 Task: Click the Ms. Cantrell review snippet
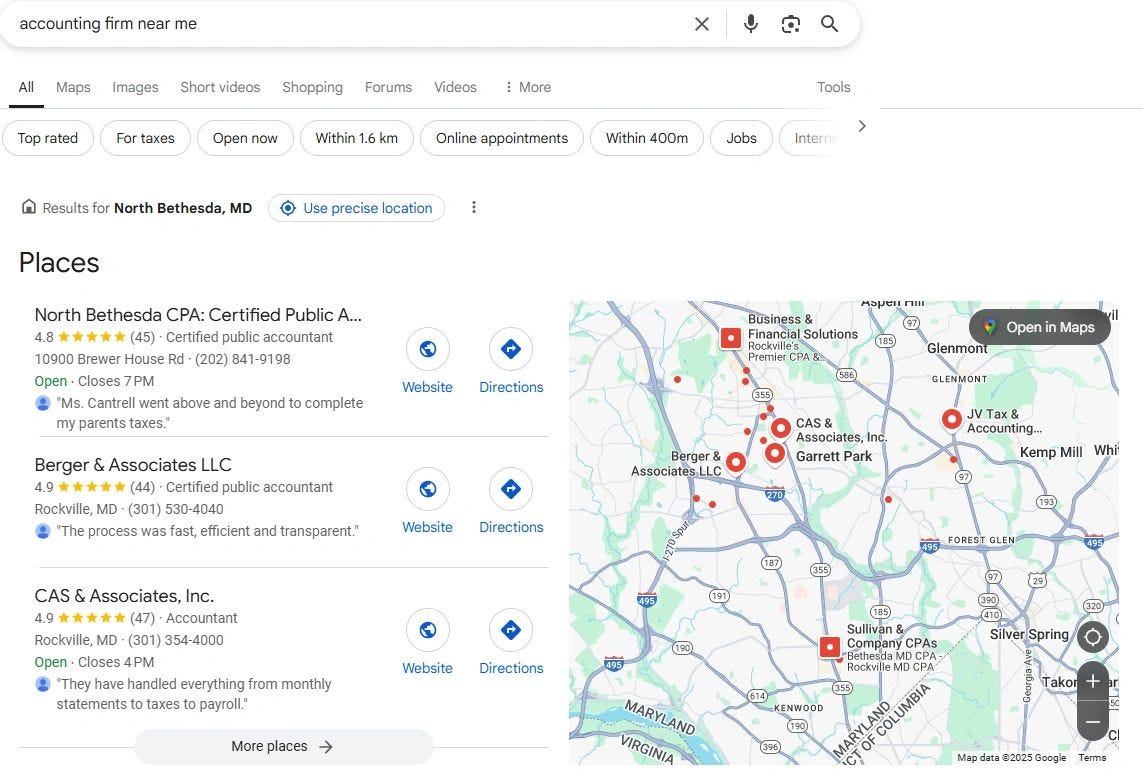click(x=209, y=413)
